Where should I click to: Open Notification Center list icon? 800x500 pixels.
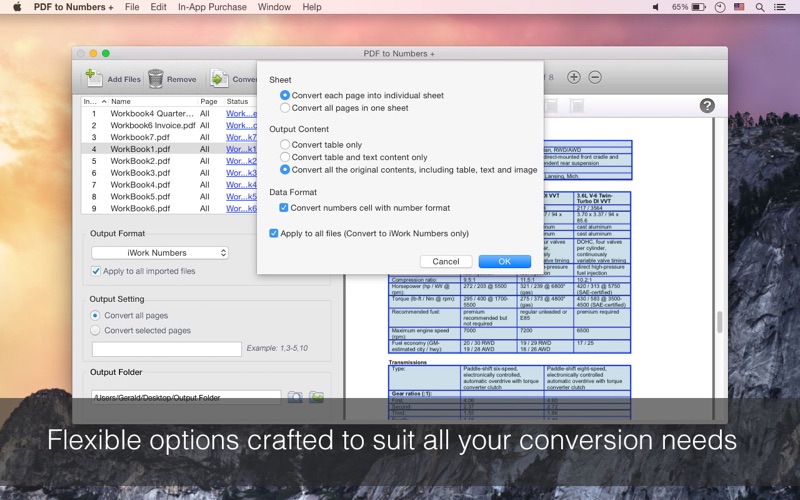point(780,7)
